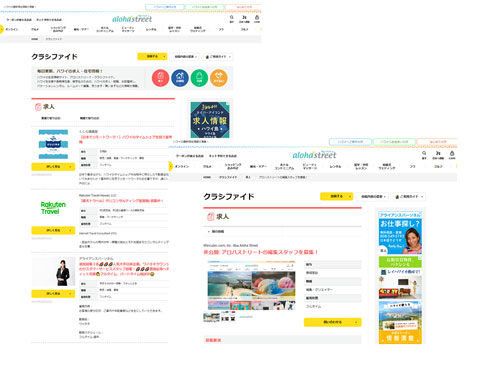
Task: Click aloha street logo on the listing page
Action: pyautogui.click(x=132, y=19)
